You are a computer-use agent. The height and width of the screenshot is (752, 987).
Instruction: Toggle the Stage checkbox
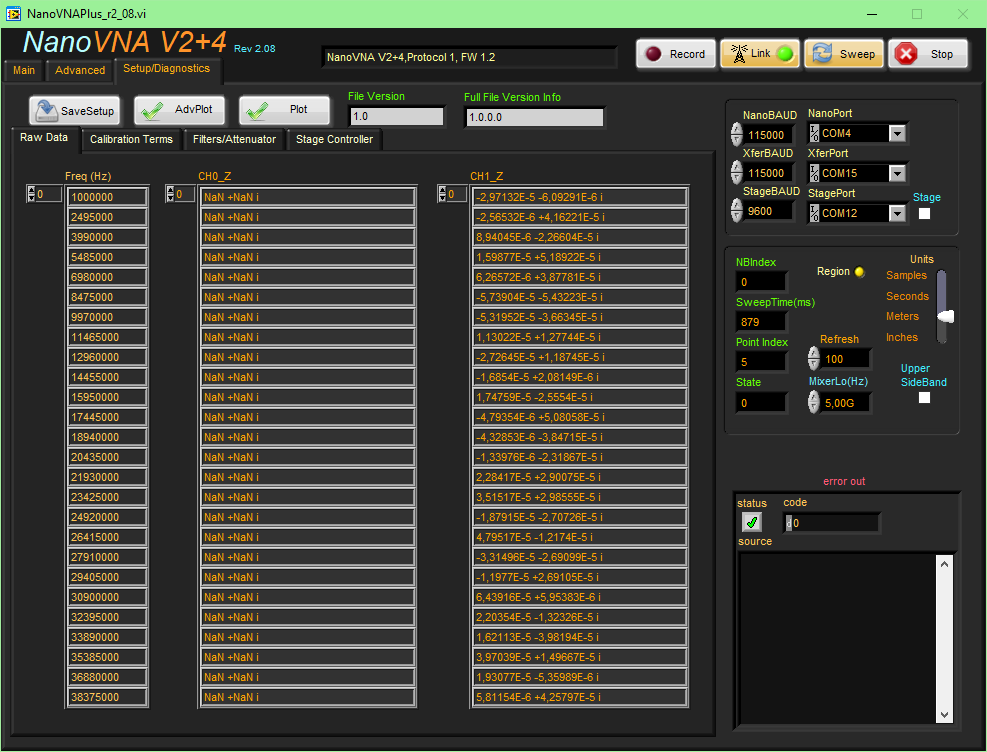point(924,213)
